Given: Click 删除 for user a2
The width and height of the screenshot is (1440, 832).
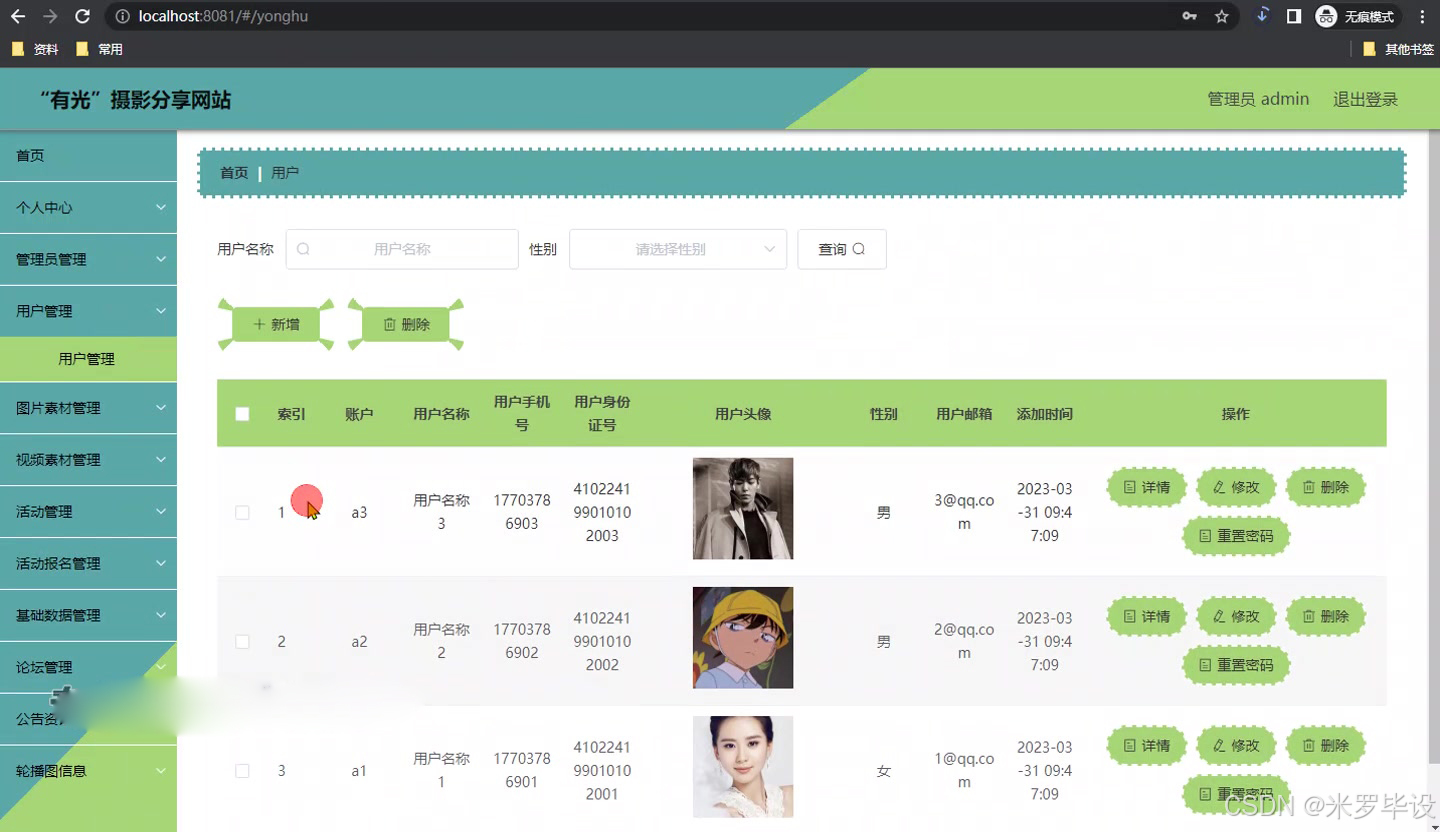Looking at the screenshot, I should 1325,616.
